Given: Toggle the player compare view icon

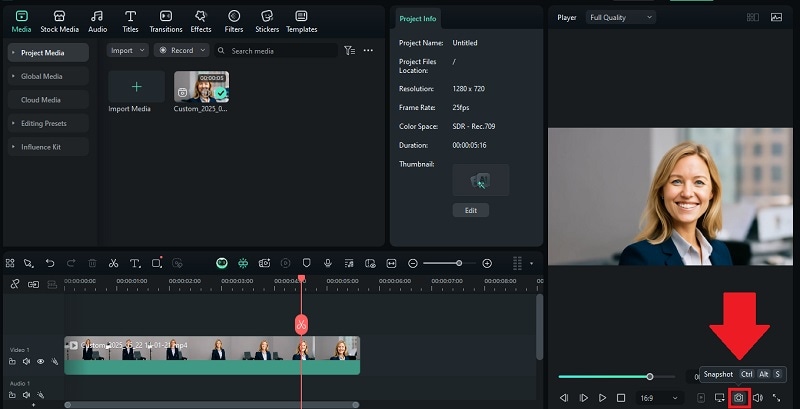Looking at the screenshot, I should pos(753,17).
